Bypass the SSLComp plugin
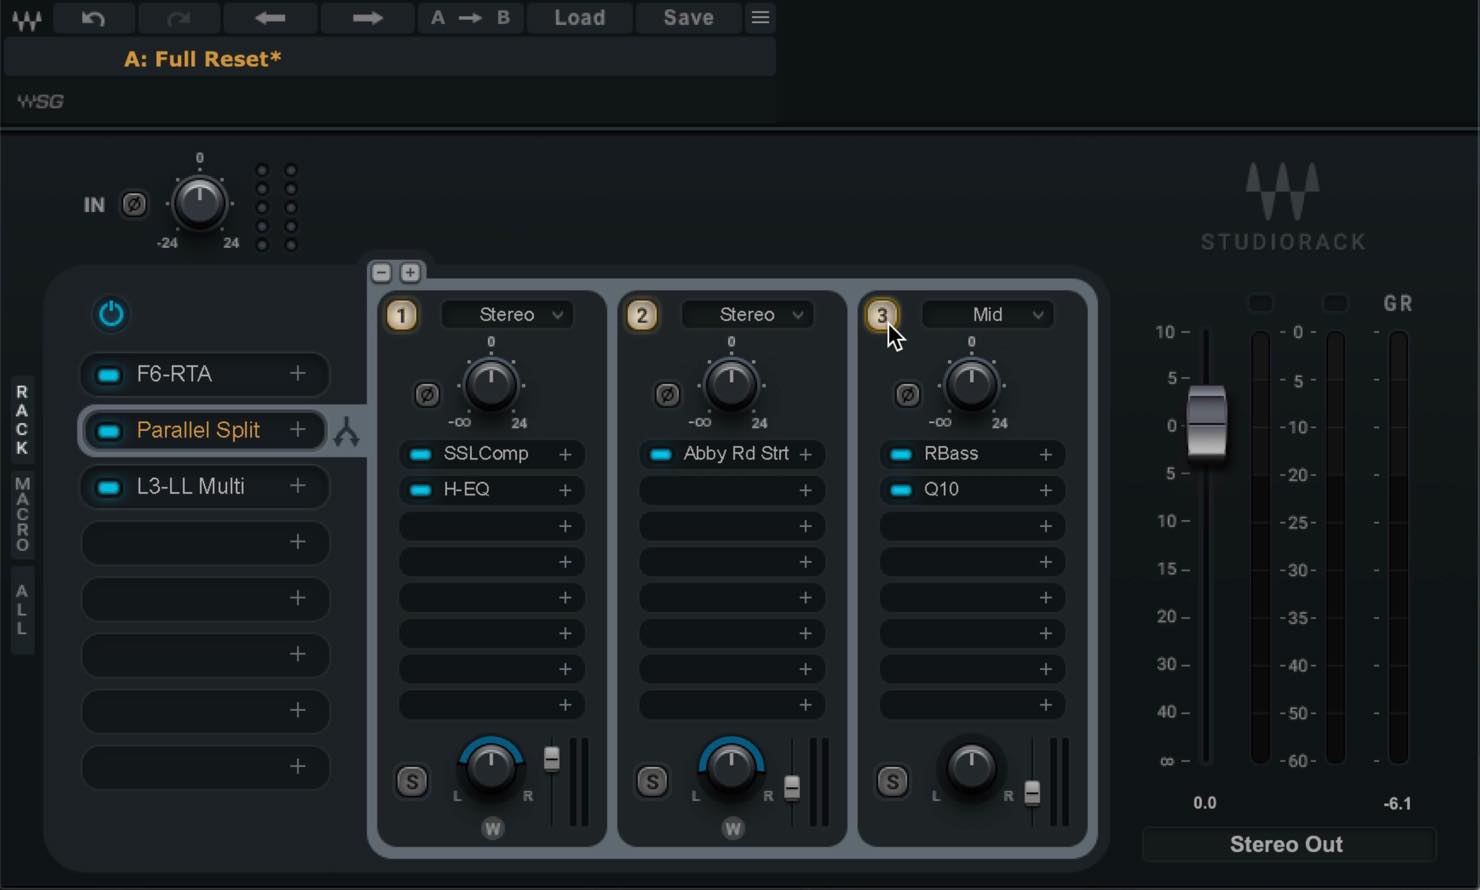Viewport: 1480px width, 890px height. [420, 454]
